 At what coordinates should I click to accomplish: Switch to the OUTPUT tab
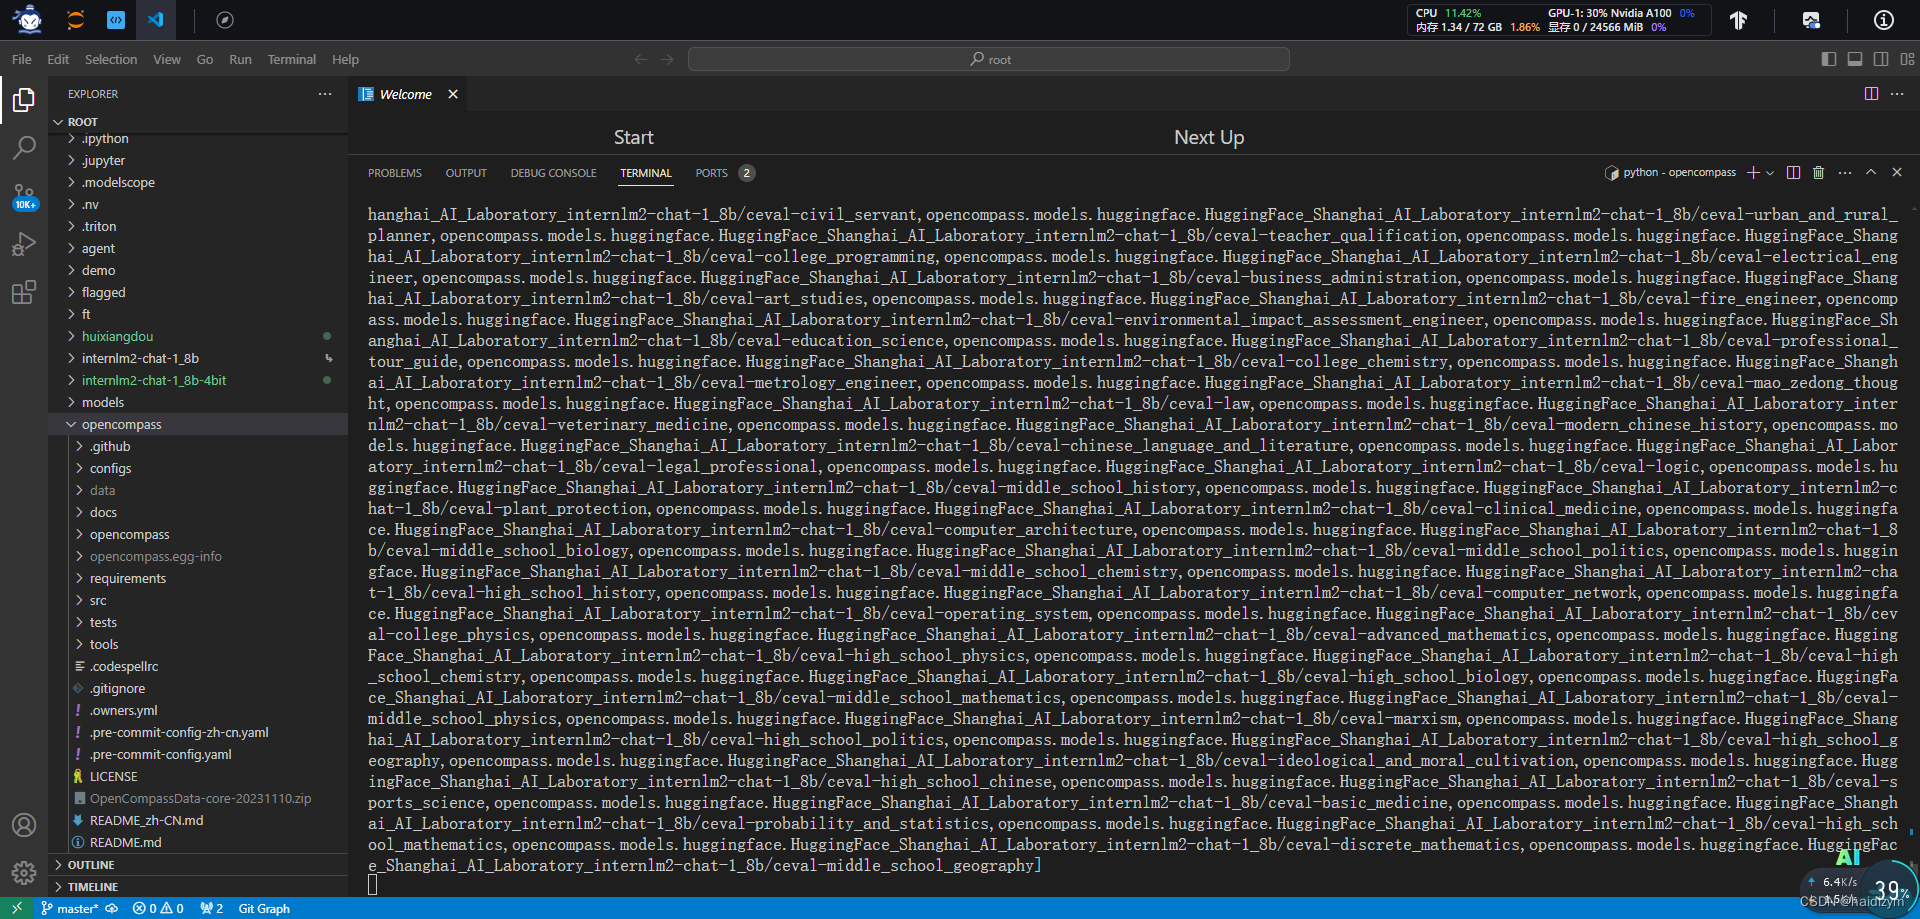[x=466, y=173]
